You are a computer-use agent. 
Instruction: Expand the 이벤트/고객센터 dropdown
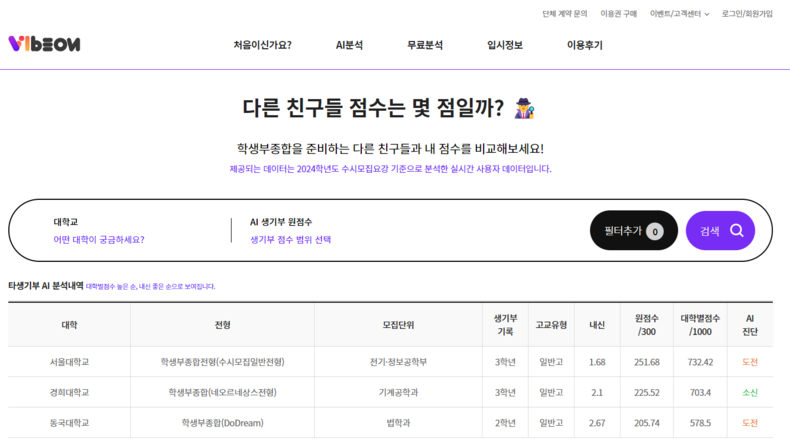pyautogui.click(x=679, y=14)
